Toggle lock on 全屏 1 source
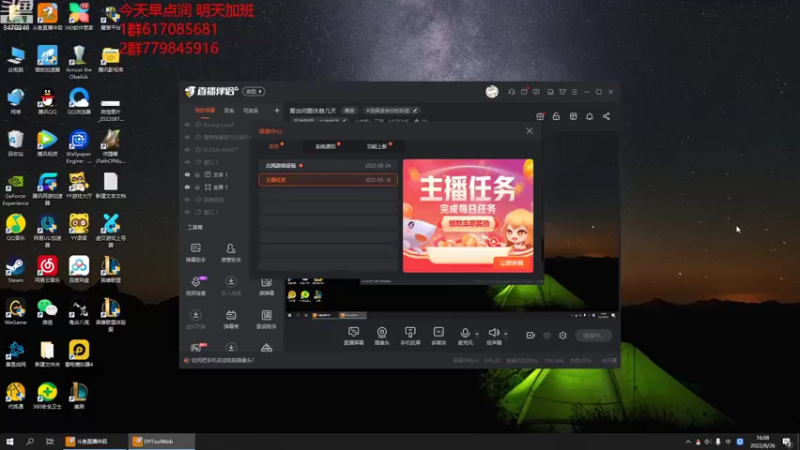This screenshot has height=450, width=800. tap(197, 187)
